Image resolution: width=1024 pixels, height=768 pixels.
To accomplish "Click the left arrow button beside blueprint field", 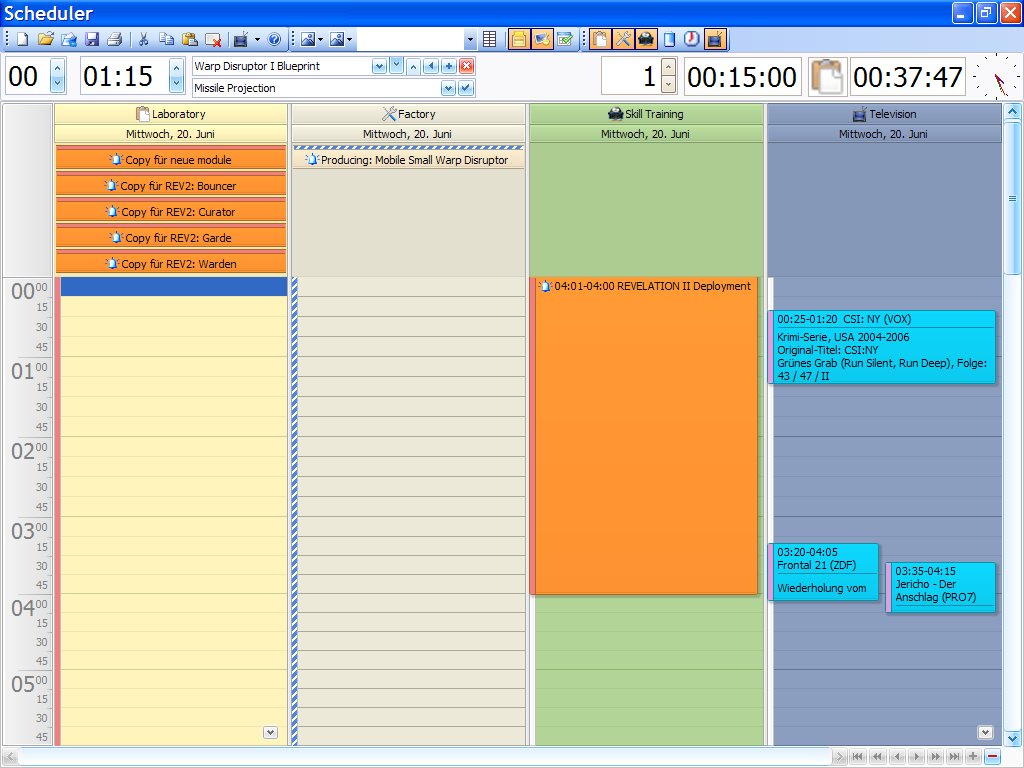I will click(431, 66).
